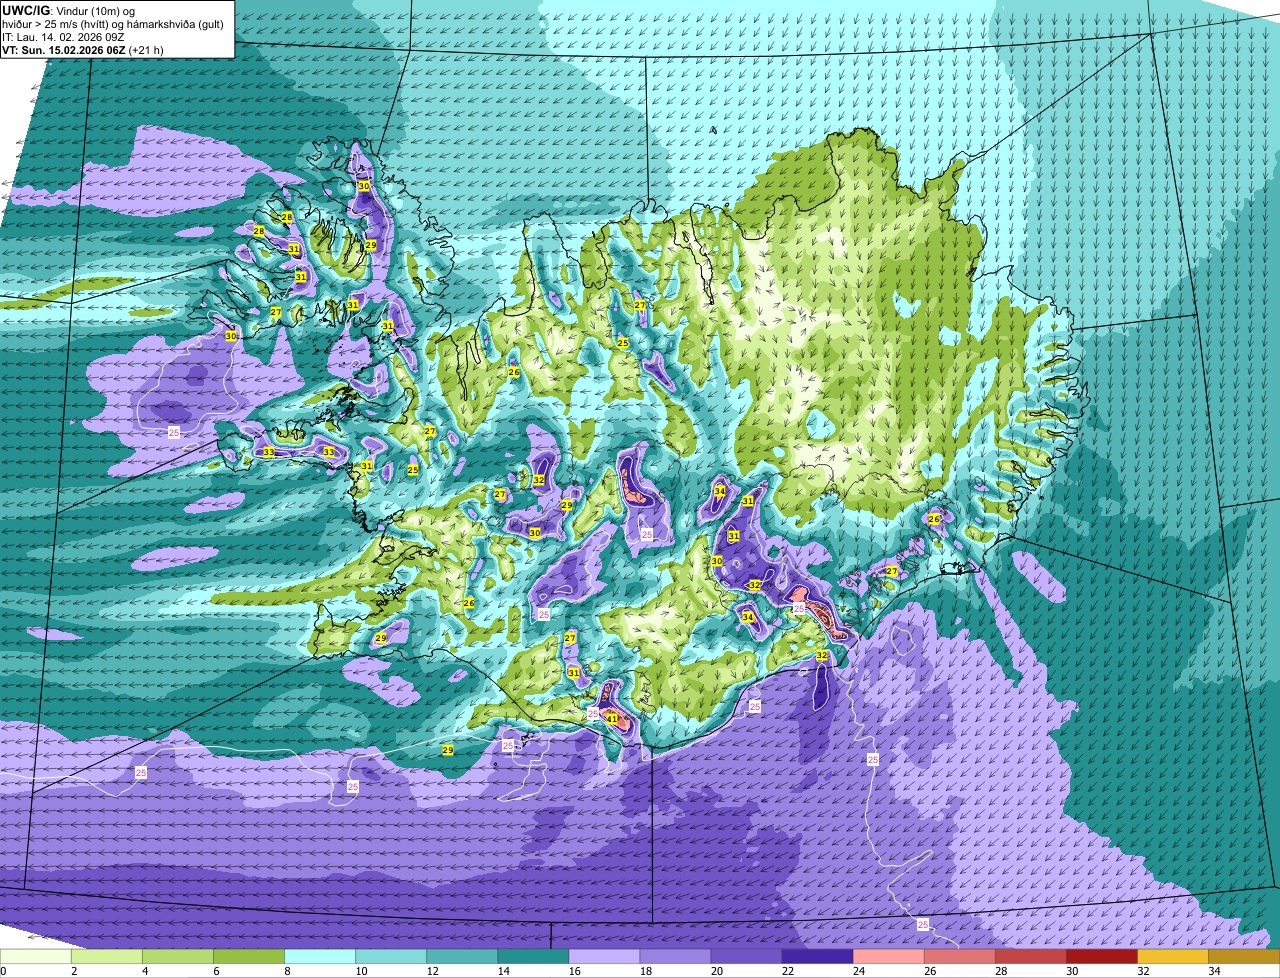Click the dark gold legend swatch above 34 m/s
The height and width of the screenshot is (978, 1280).
coord(1244,956)
